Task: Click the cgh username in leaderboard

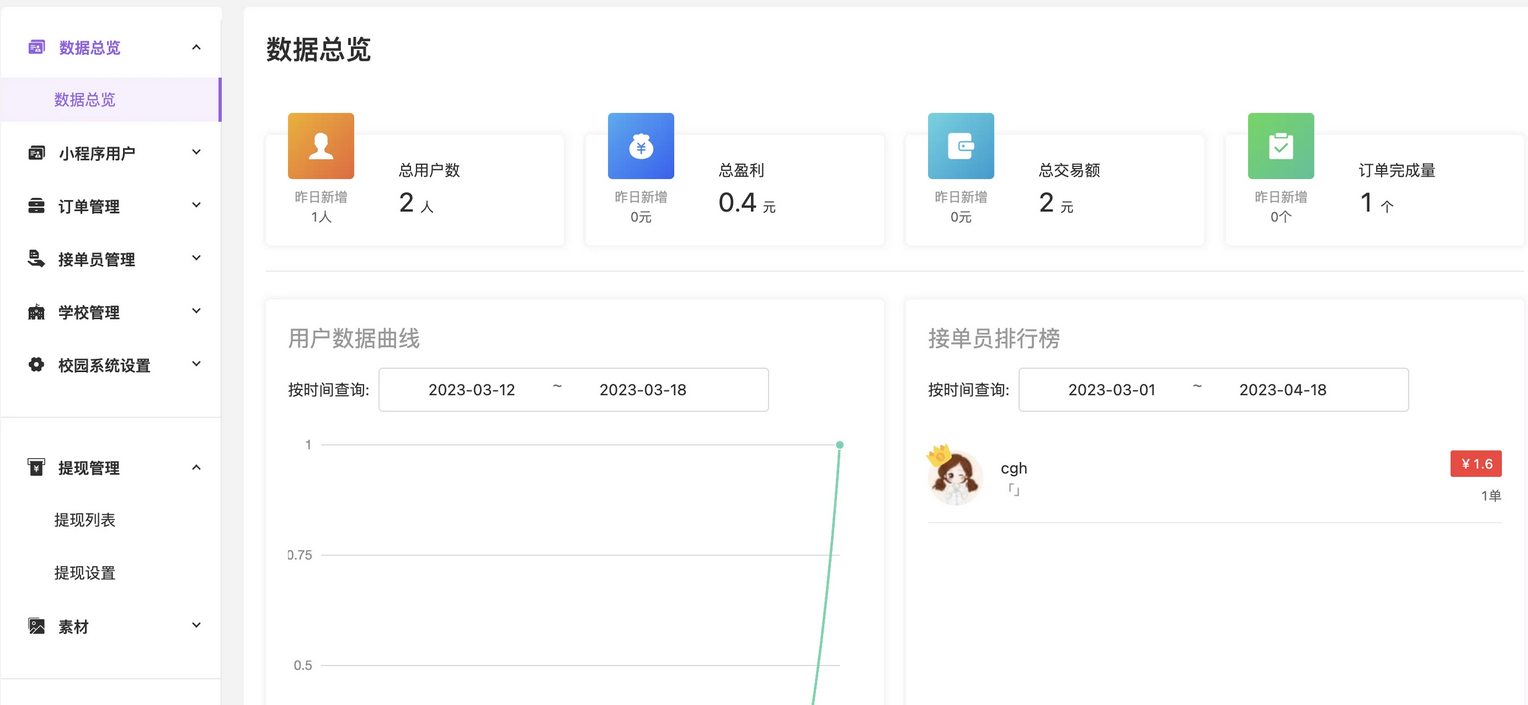Action: [x=1014, y=468]
